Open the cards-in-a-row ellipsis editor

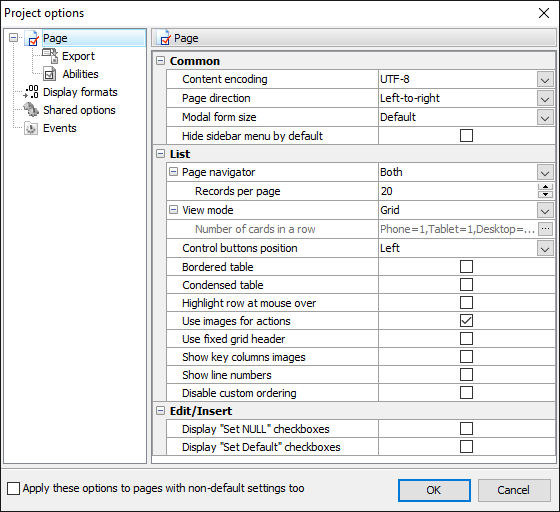tap(545, 229)
